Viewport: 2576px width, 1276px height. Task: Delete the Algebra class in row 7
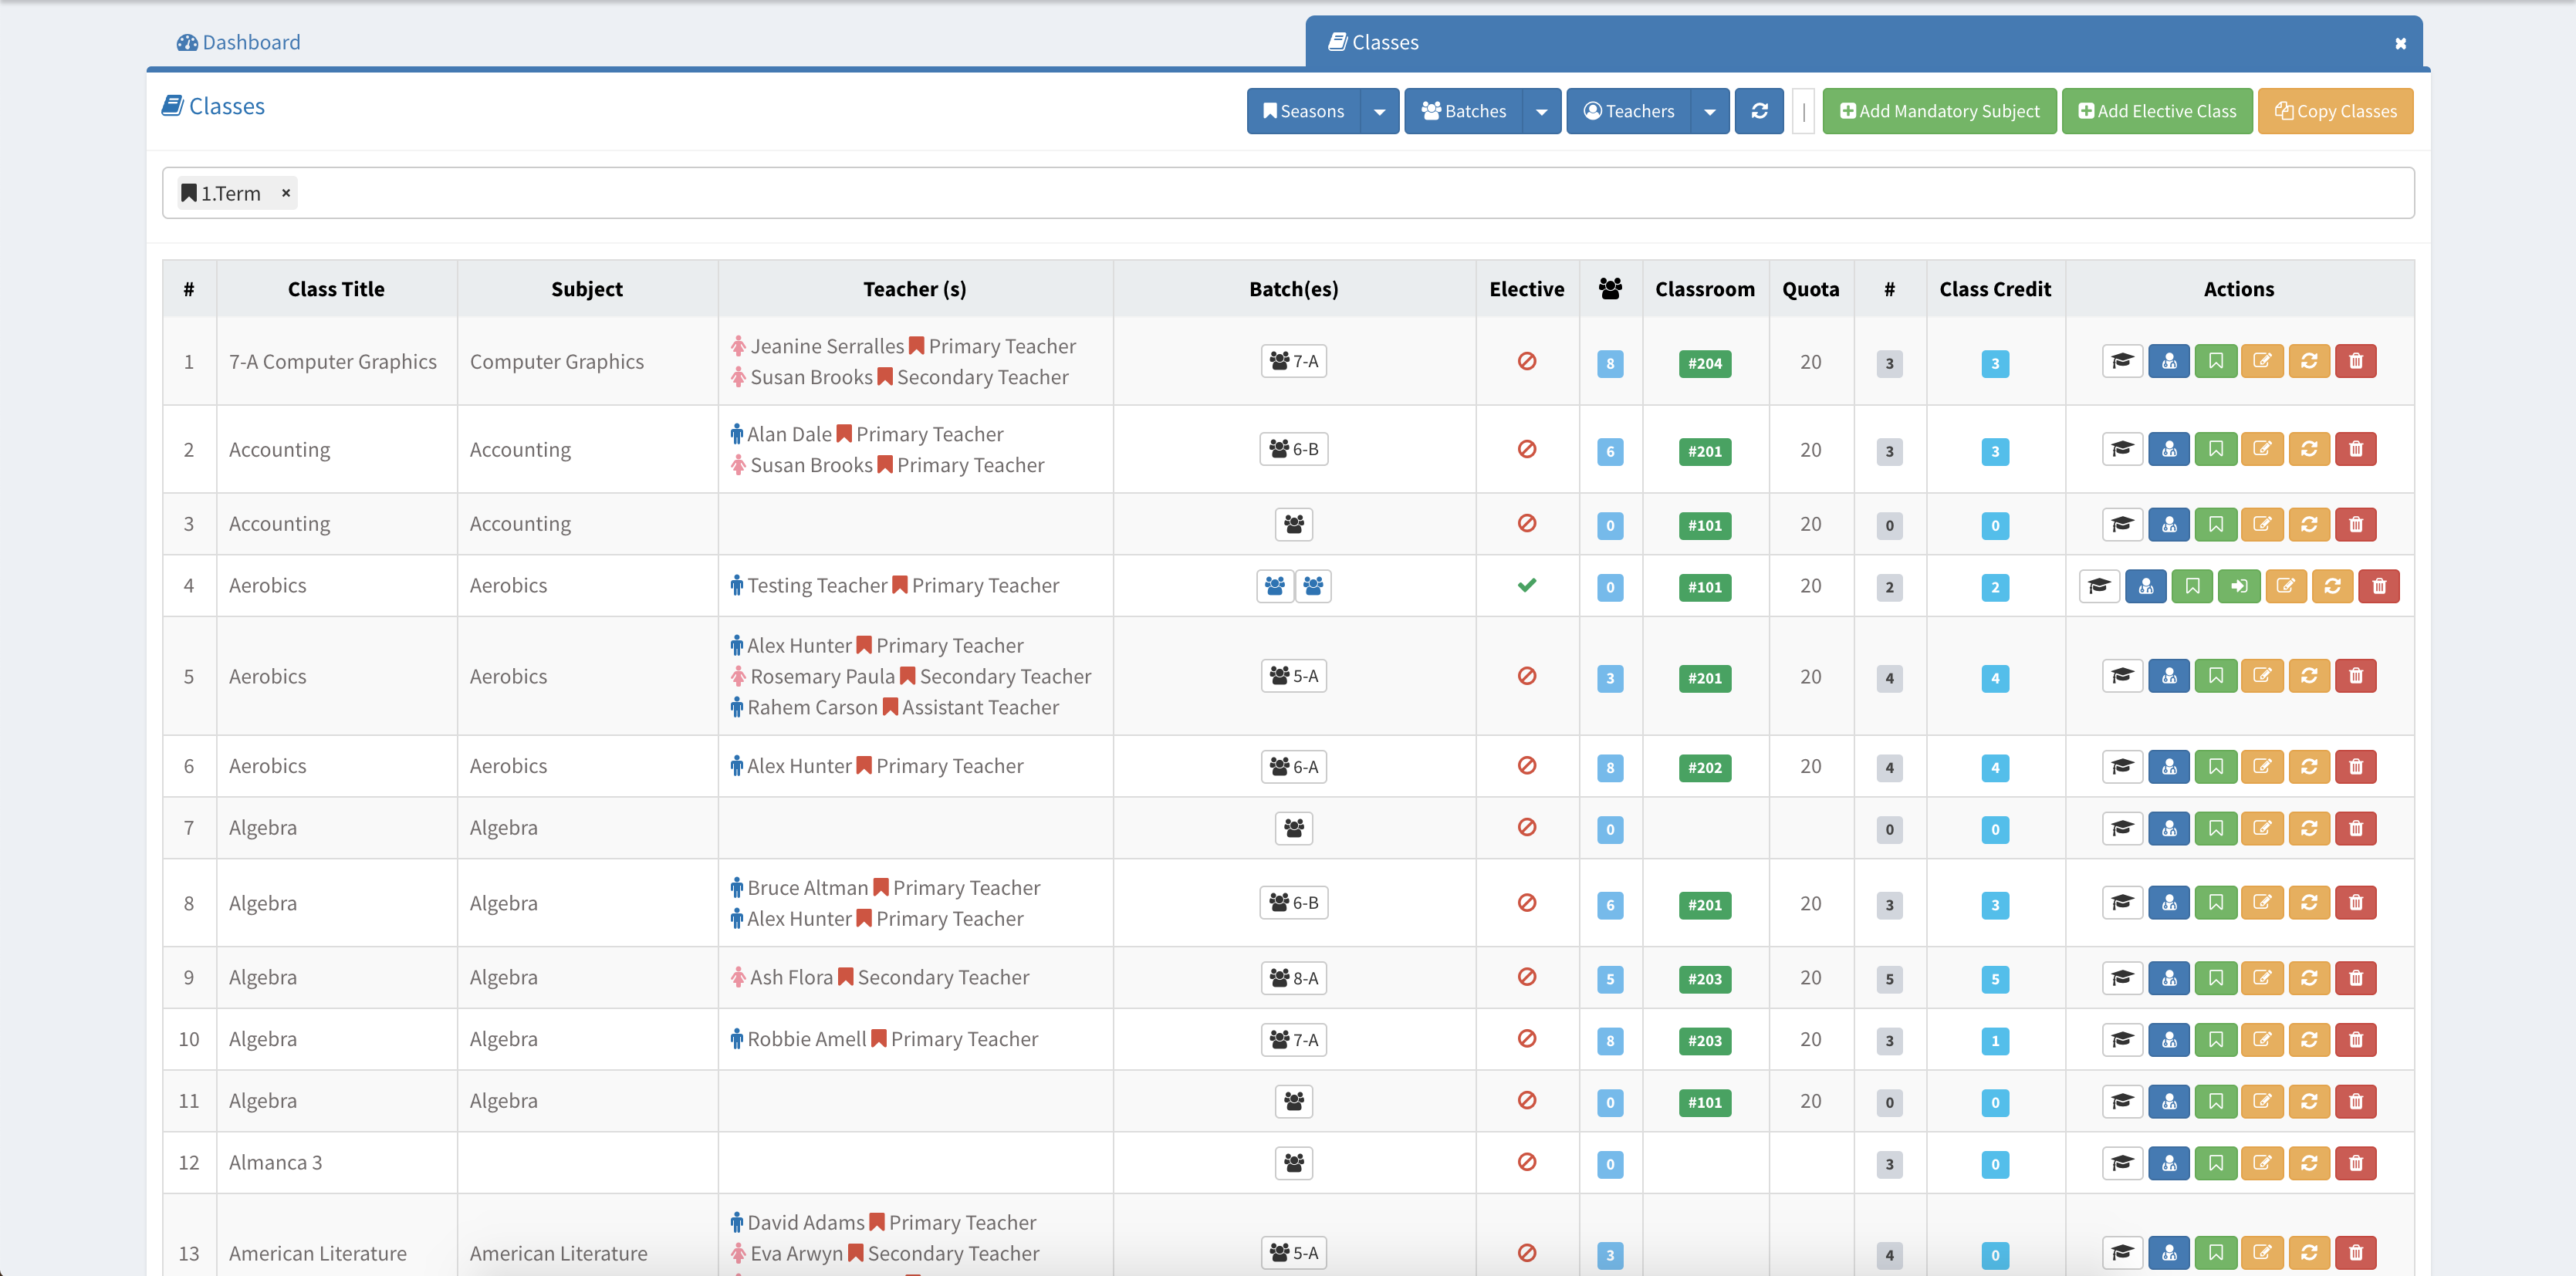click(2356, 828)
